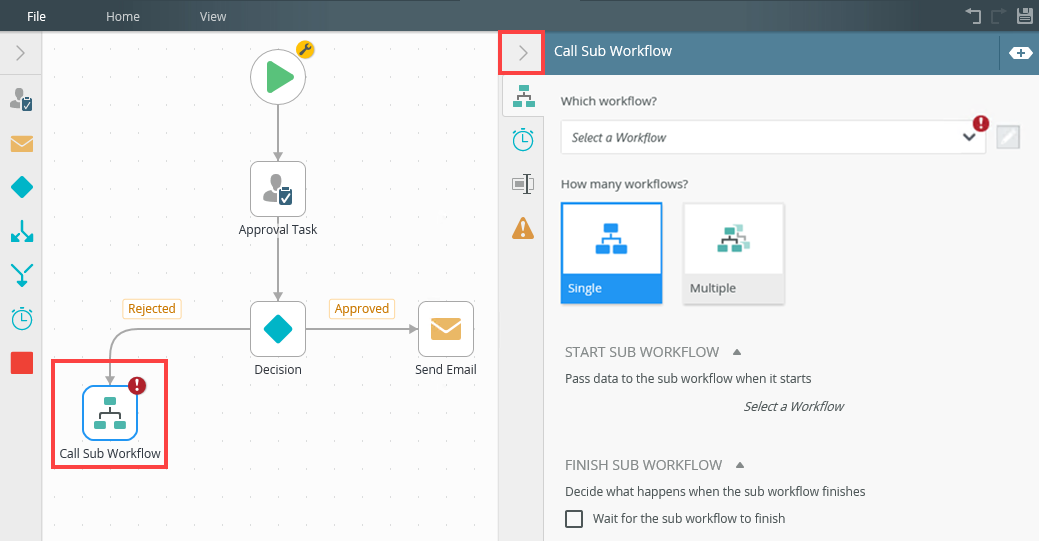Image resolution: width=1039 pixels, height=541 pixels.
Task: Enable Wait for the sub workflow to finish
Action: pyautogui.click(x=574, y=518)
